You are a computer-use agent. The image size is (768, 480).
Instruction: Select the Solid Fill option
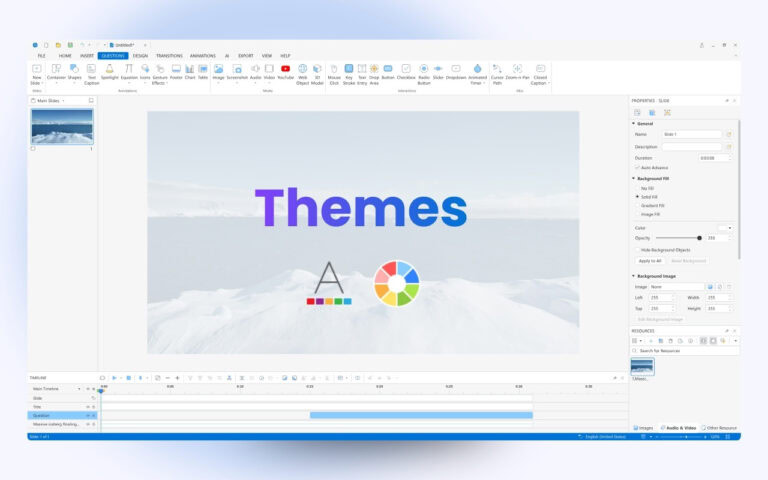coord(637,197)
